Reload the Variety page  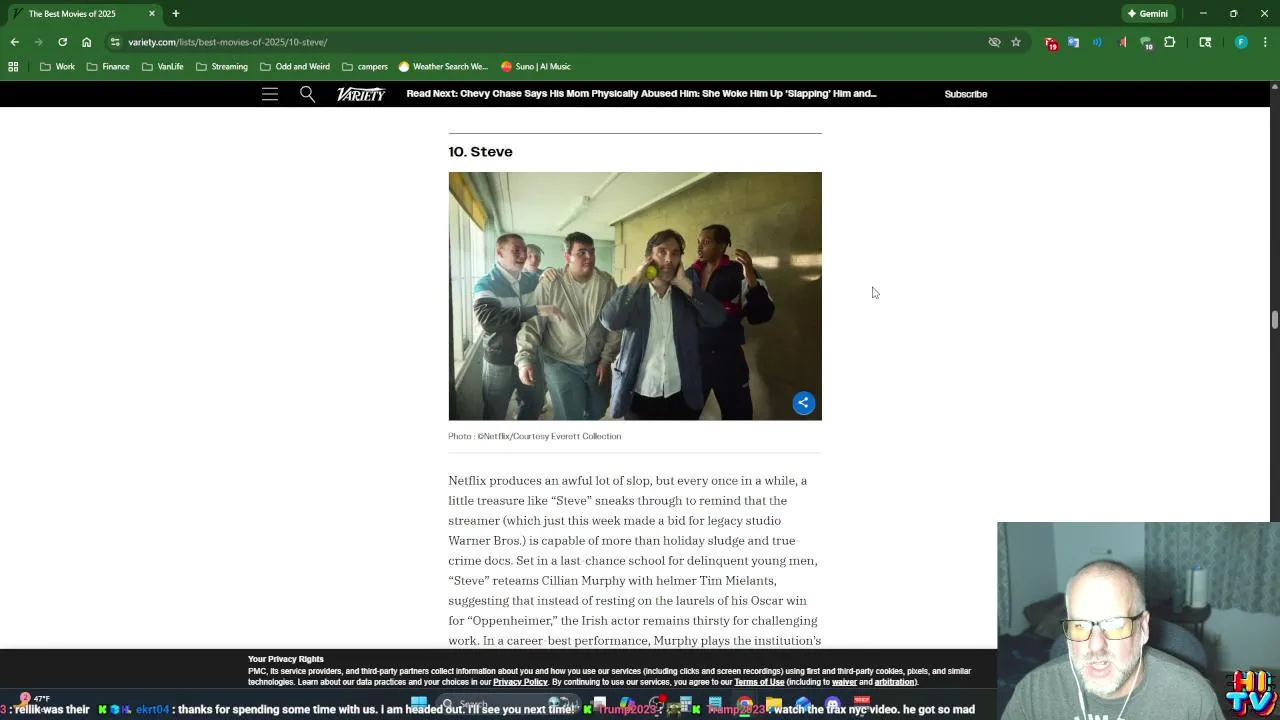(x=62, y=42)
